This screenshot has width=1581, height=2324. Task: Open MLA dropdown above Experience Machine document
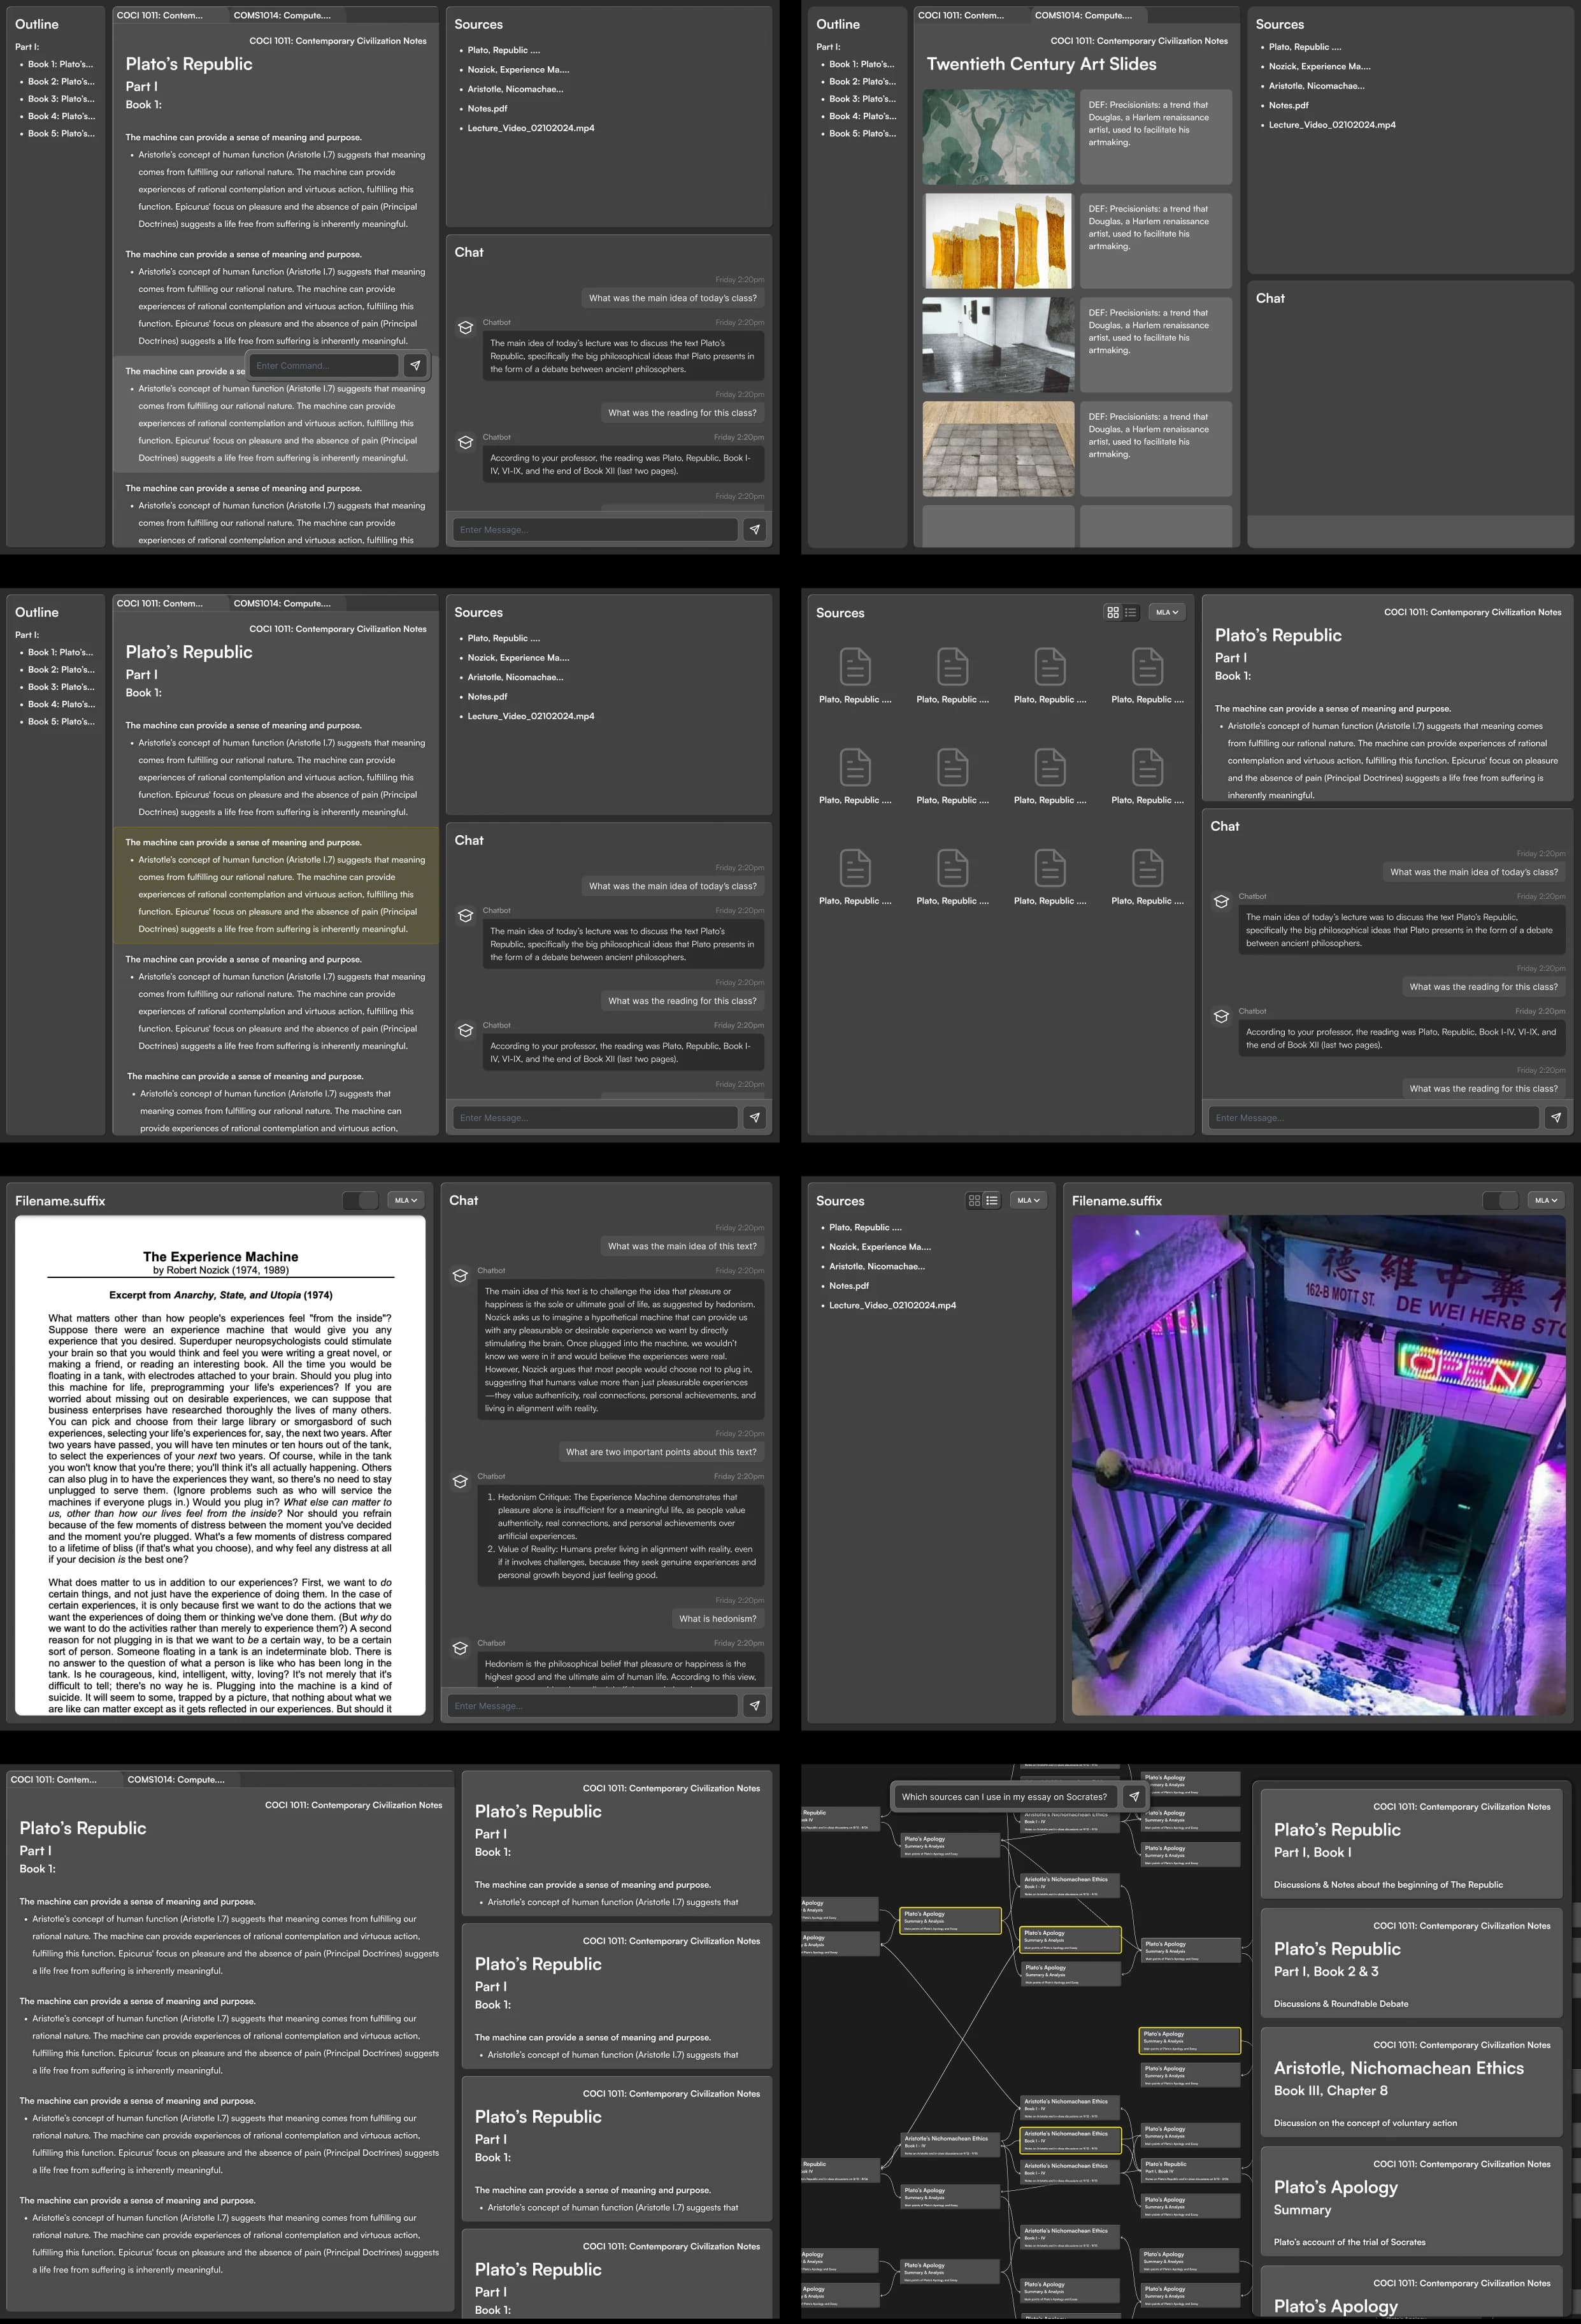tap(405, 1200)
